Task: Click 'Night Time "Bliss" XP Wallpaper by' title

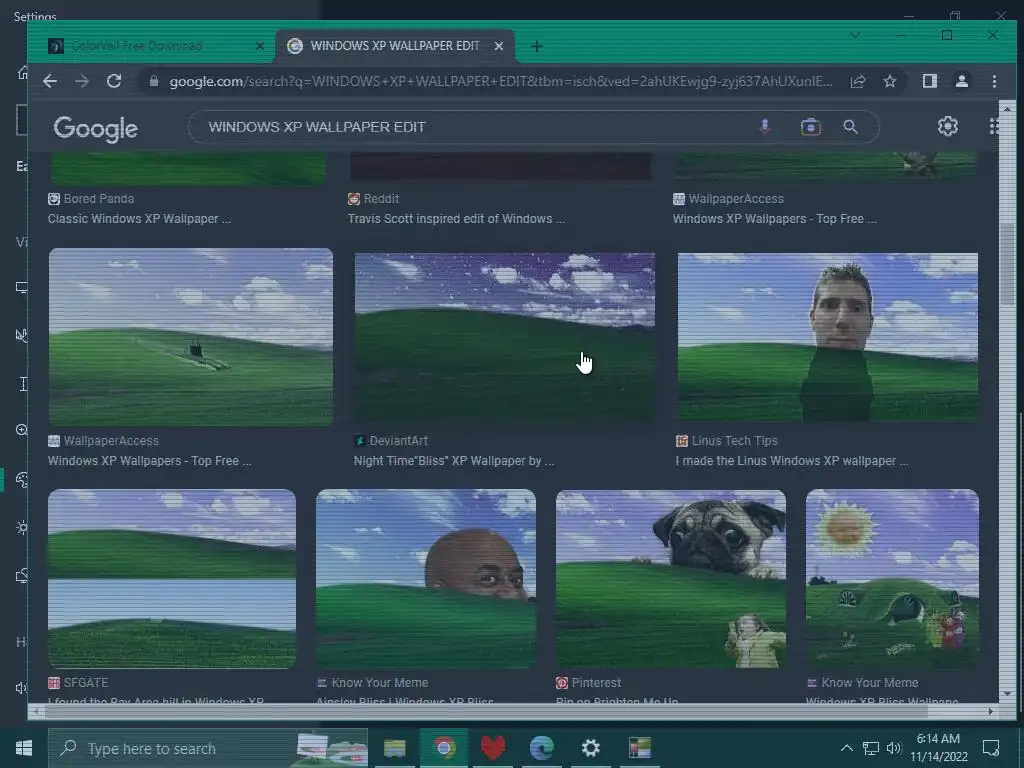Action: click(454, 461)
